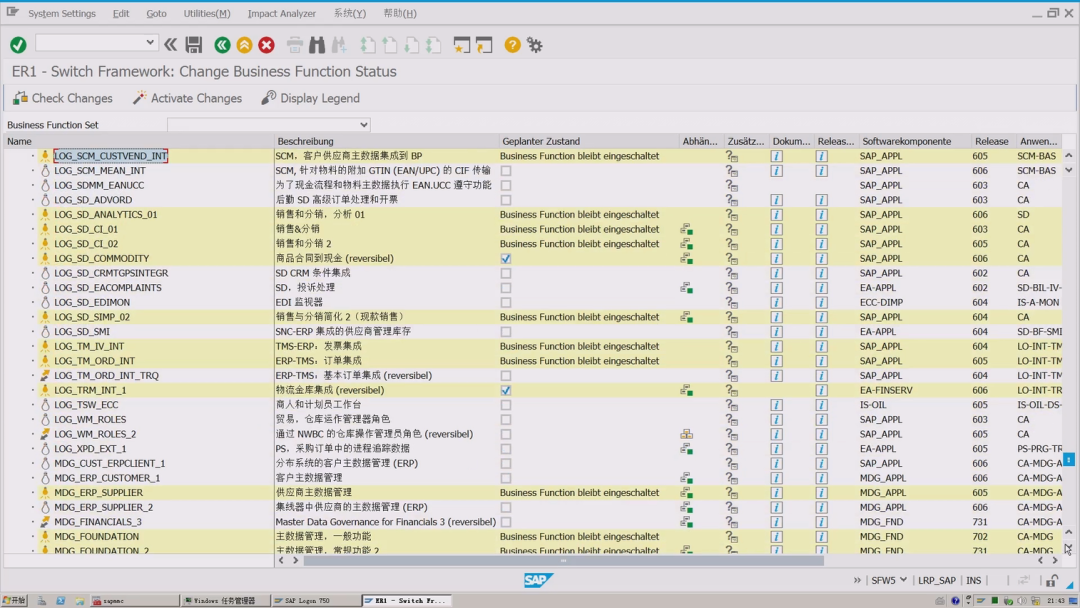Expand the LOG_XPD_EXT_1 tree node
1080x608 pixels.
pos(32,449)
